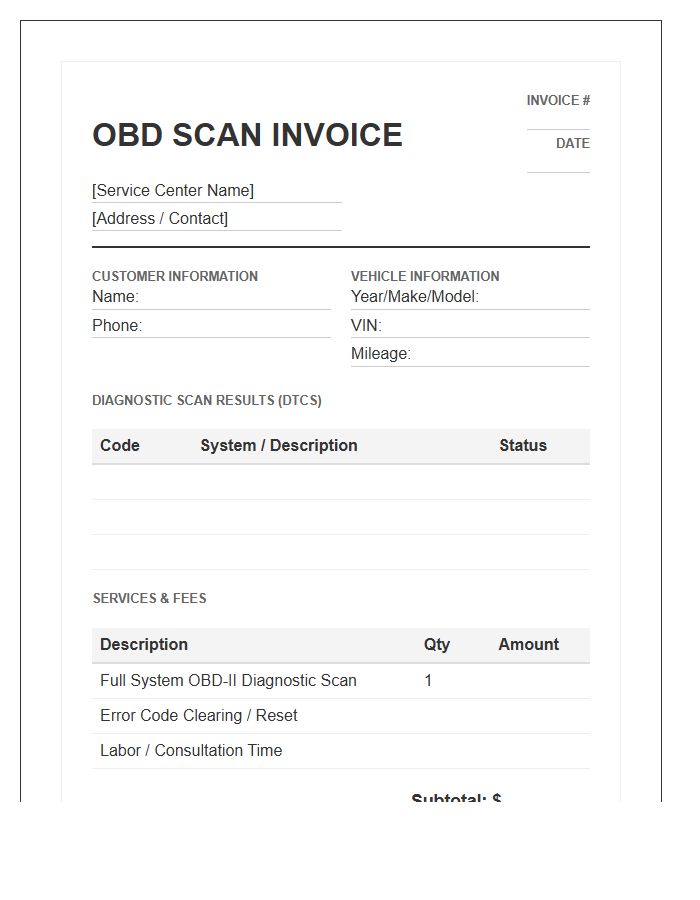Screen dimensions: 700x900
Task: Click the DATE label
Action: coord(573,143)
